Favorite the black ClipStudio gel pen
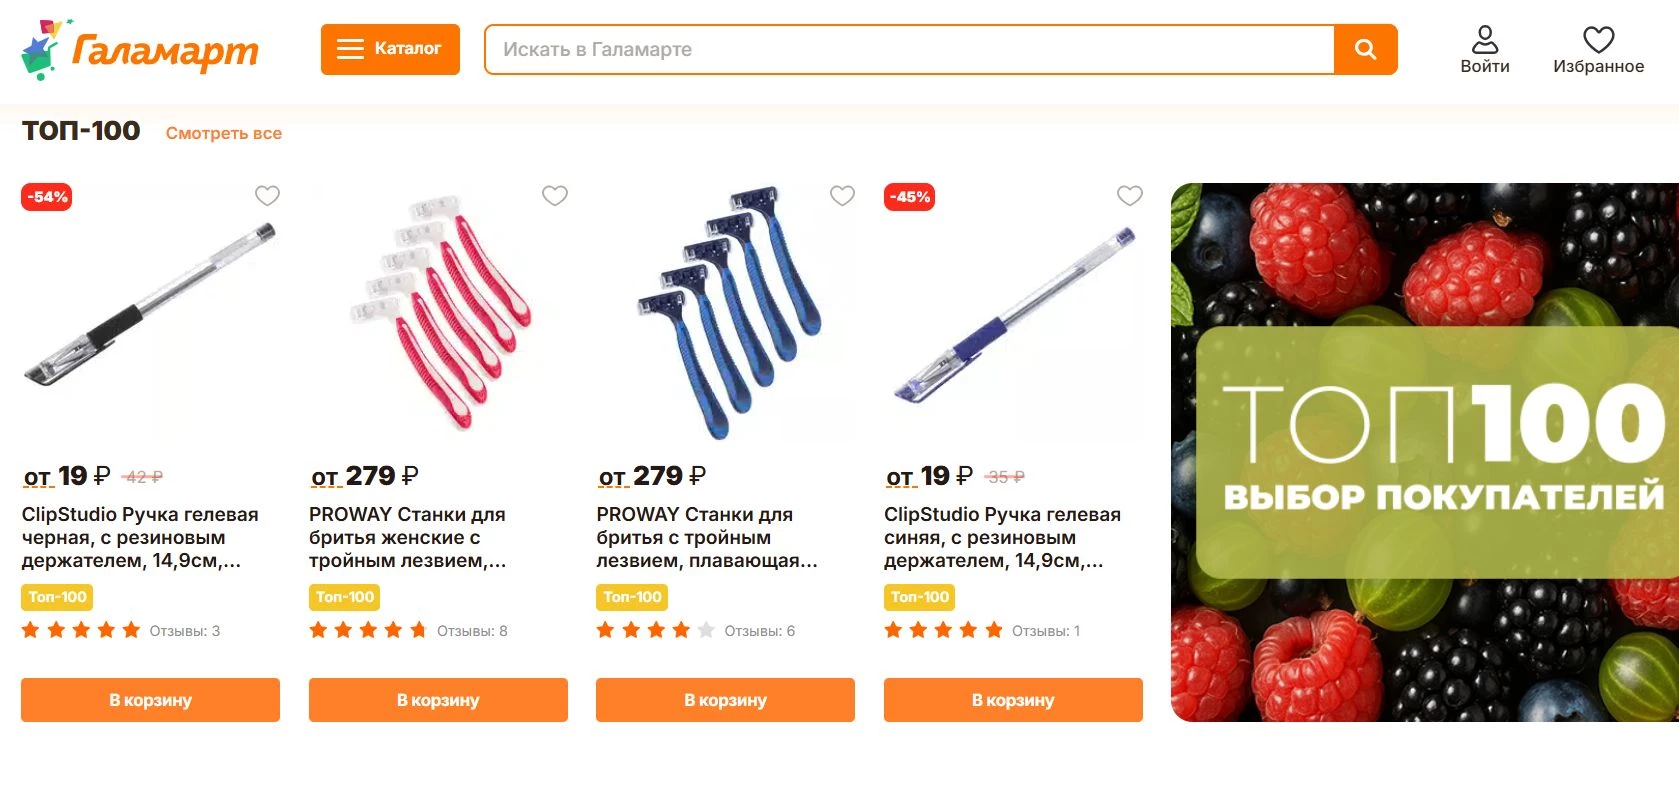Screen dimensions: 1679x800 (267, 196)
